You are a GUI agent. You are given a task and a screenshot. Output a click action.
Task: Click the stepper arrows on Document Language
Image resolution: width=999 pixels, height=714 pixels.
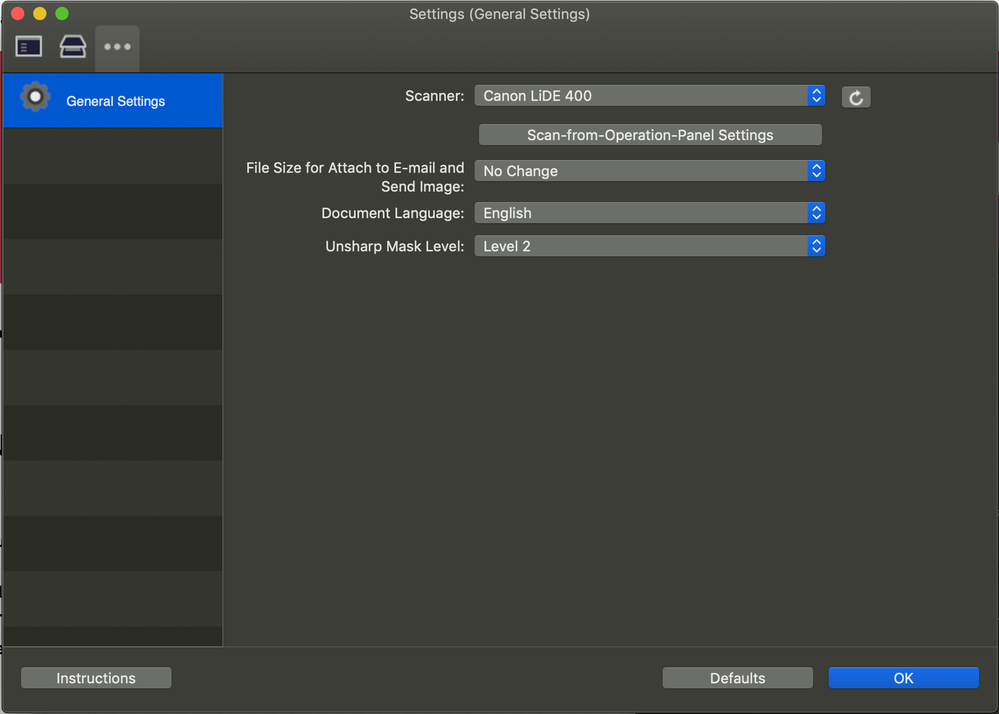tap(816, 213)
